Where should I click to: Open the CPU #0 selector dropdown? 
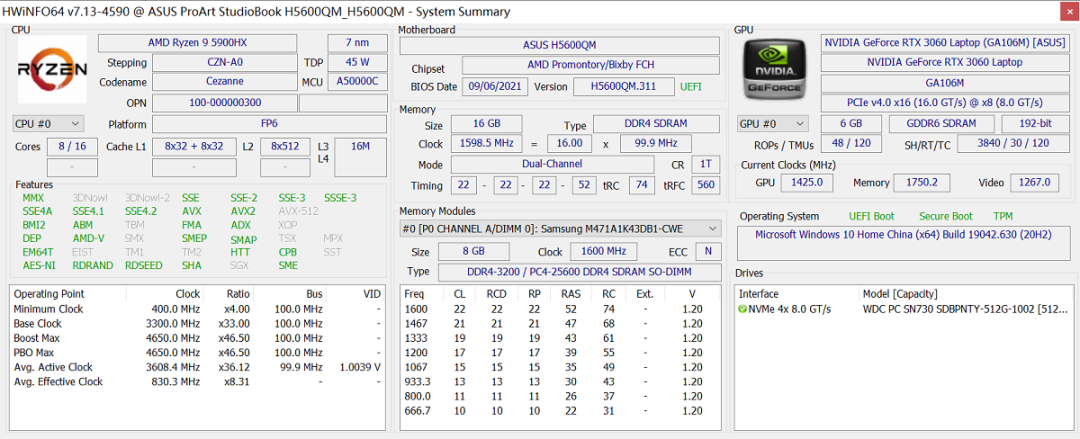point(48,124)
